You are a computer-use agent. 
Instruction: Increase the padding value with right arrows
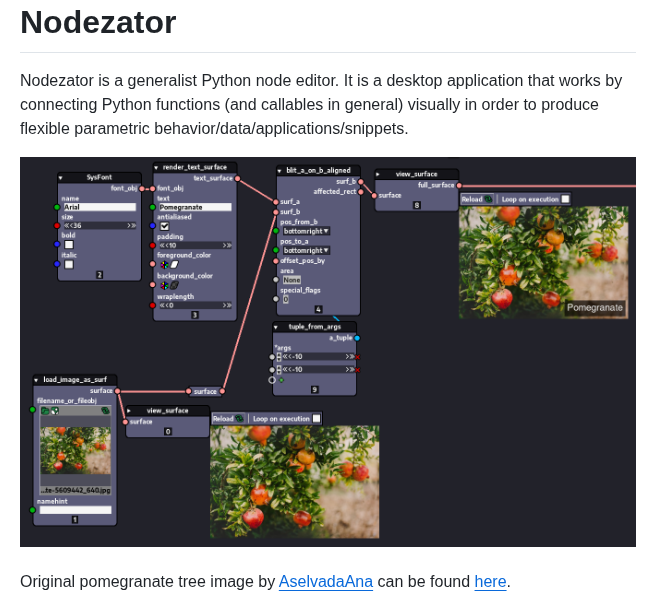227,246
